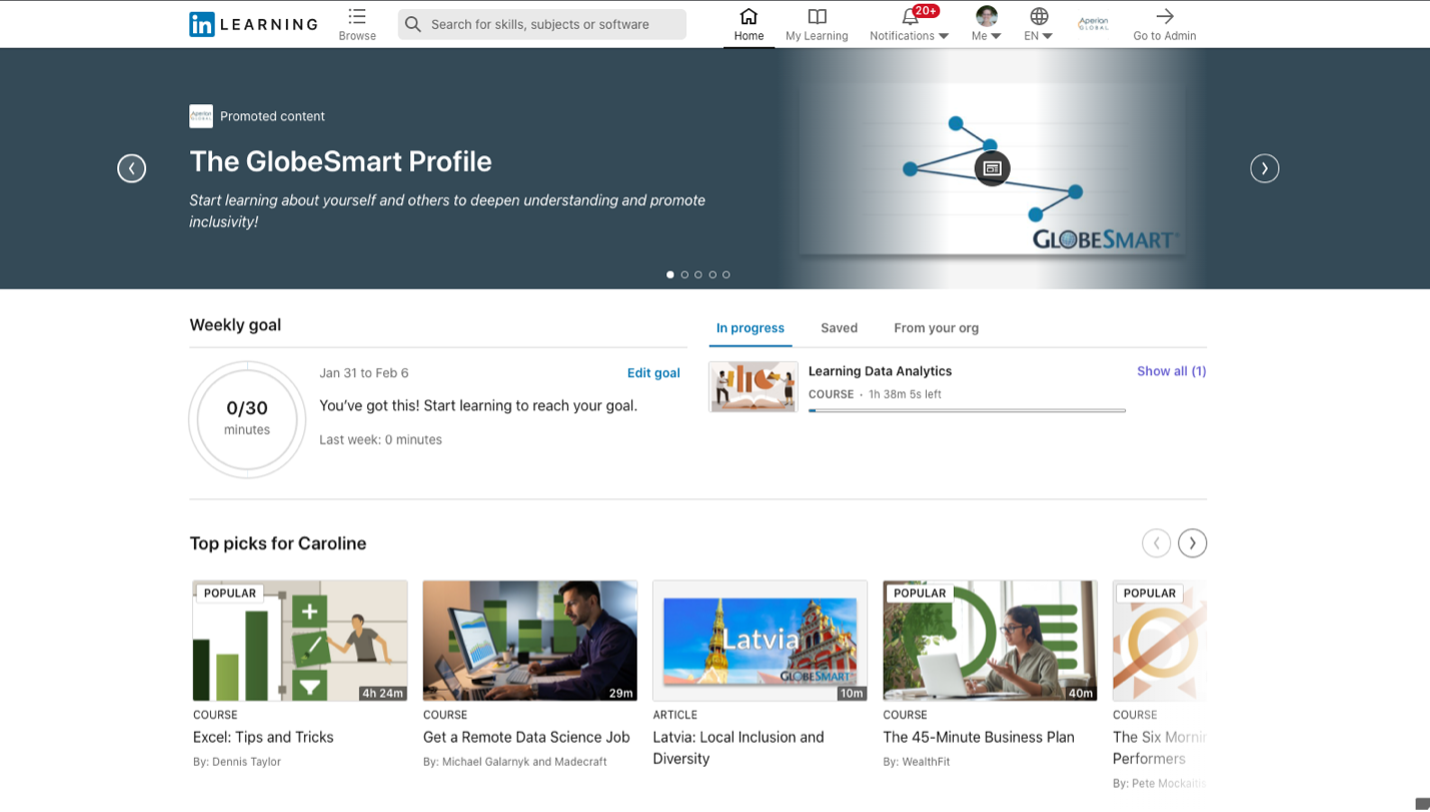Screen dimensions: 1430x812
Task: Click Last week: 0 minutes text
Action: 380,439
